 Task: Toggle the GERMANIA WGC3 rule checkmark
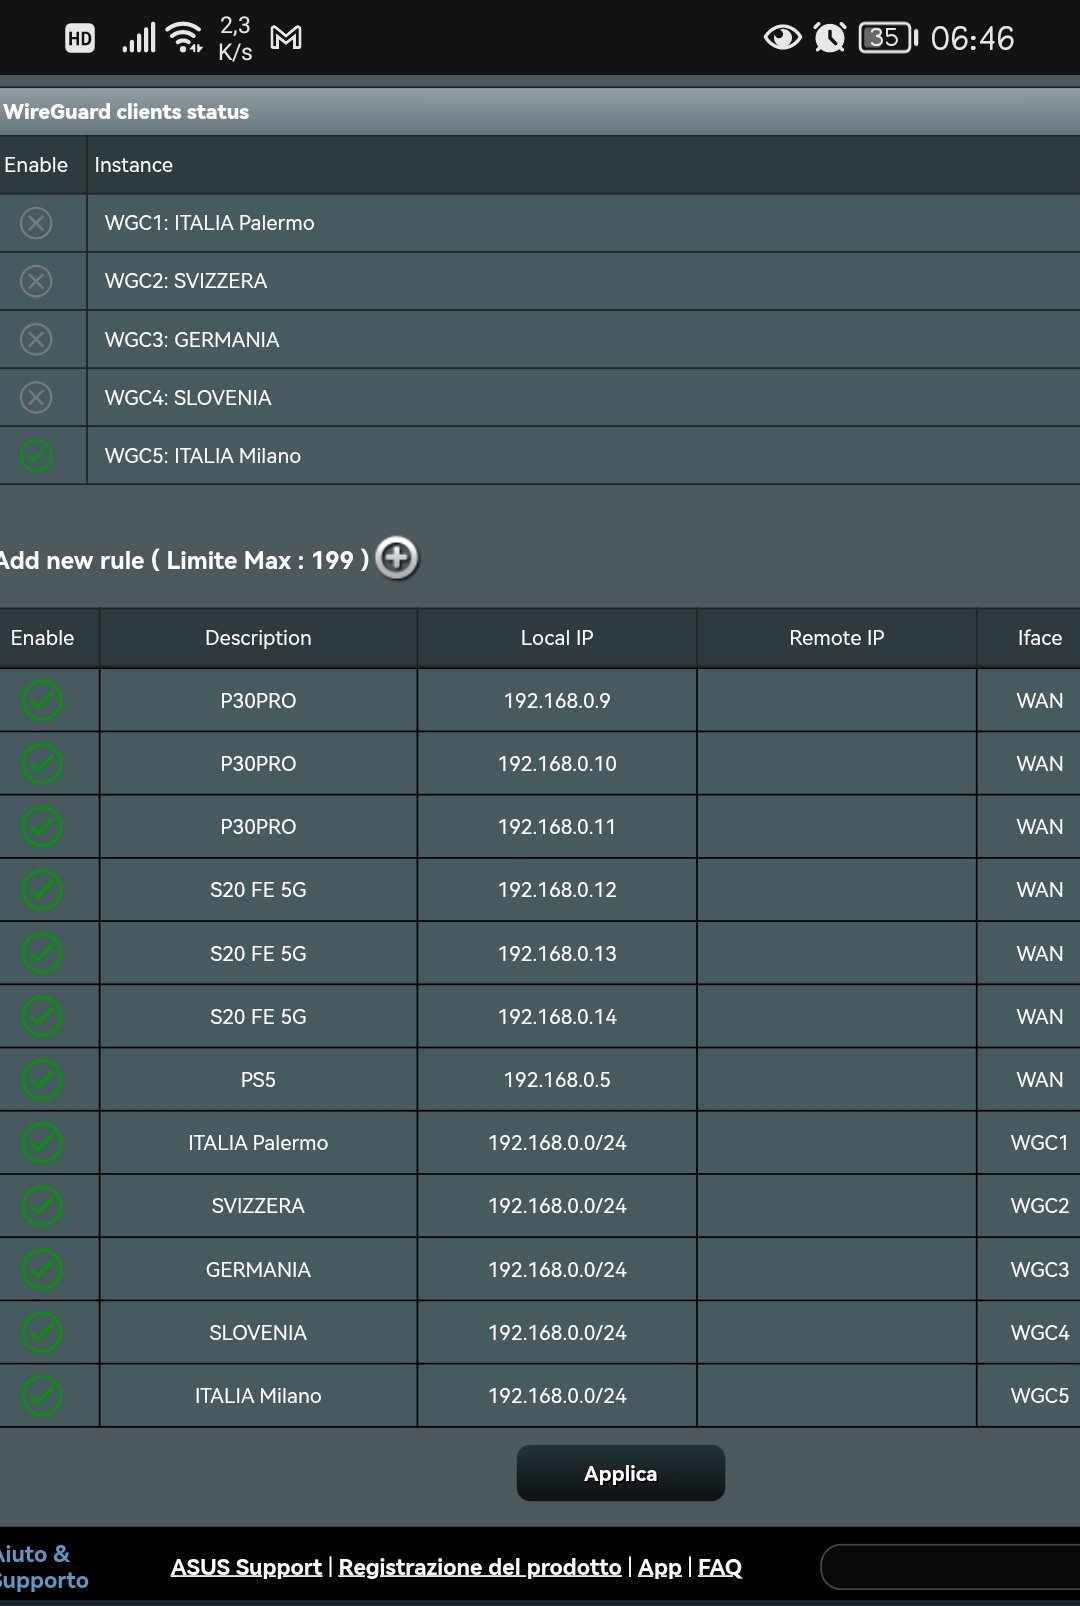pyautogui.click(x=42, y=1270)
